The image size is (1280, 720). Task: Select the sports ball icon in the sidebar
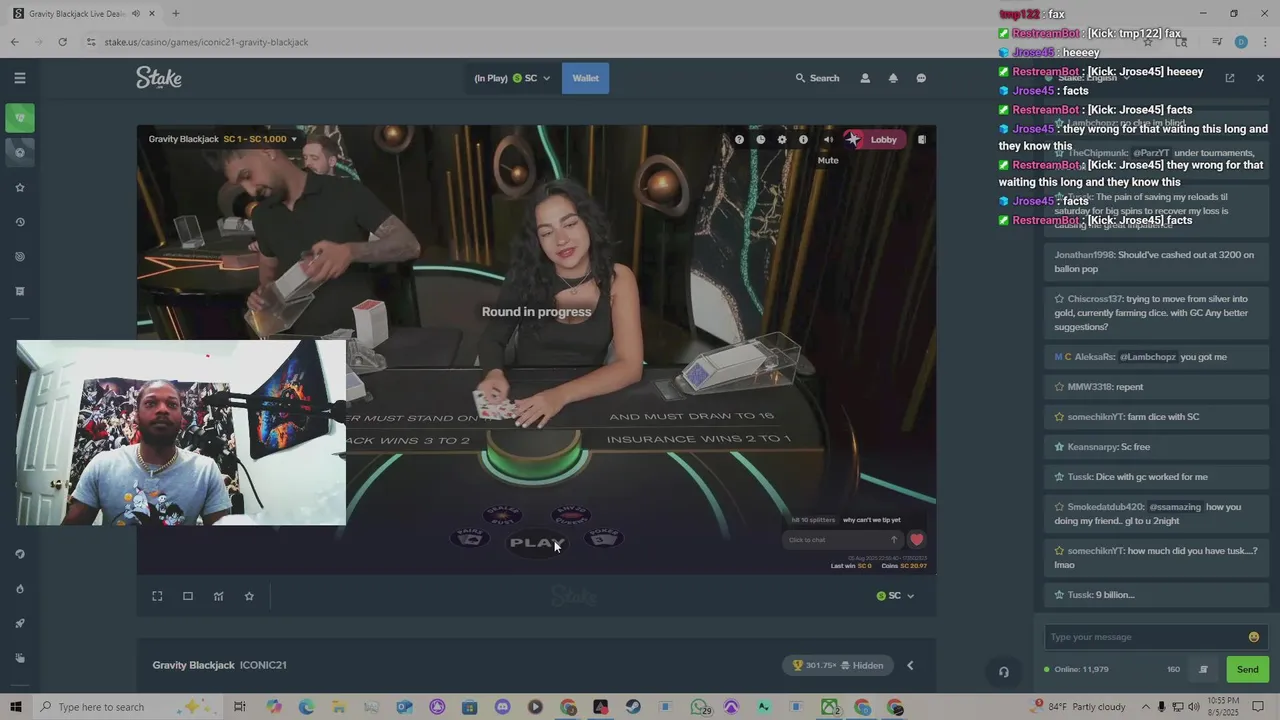[19, 152]
